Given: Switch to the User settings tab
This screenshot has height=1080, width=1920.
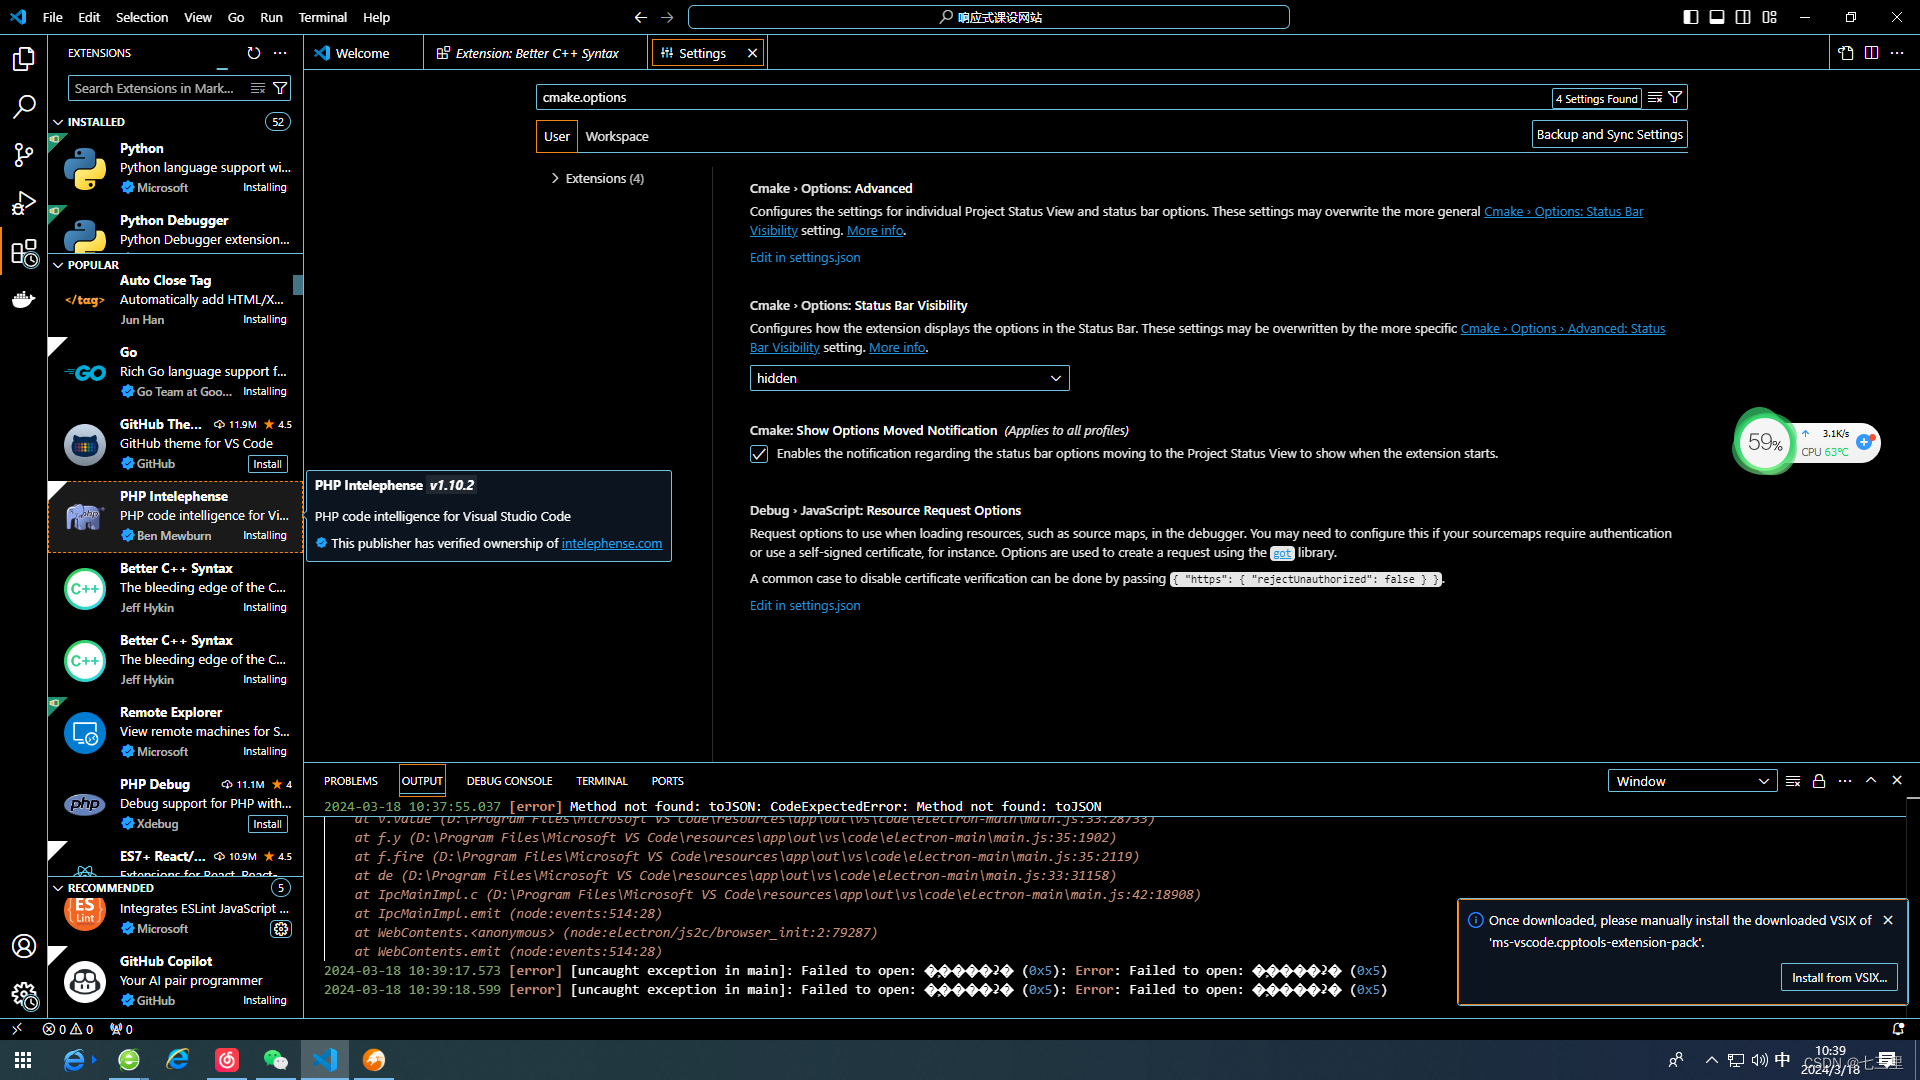Looking at the screenshot, I should [x=555, y=136].
